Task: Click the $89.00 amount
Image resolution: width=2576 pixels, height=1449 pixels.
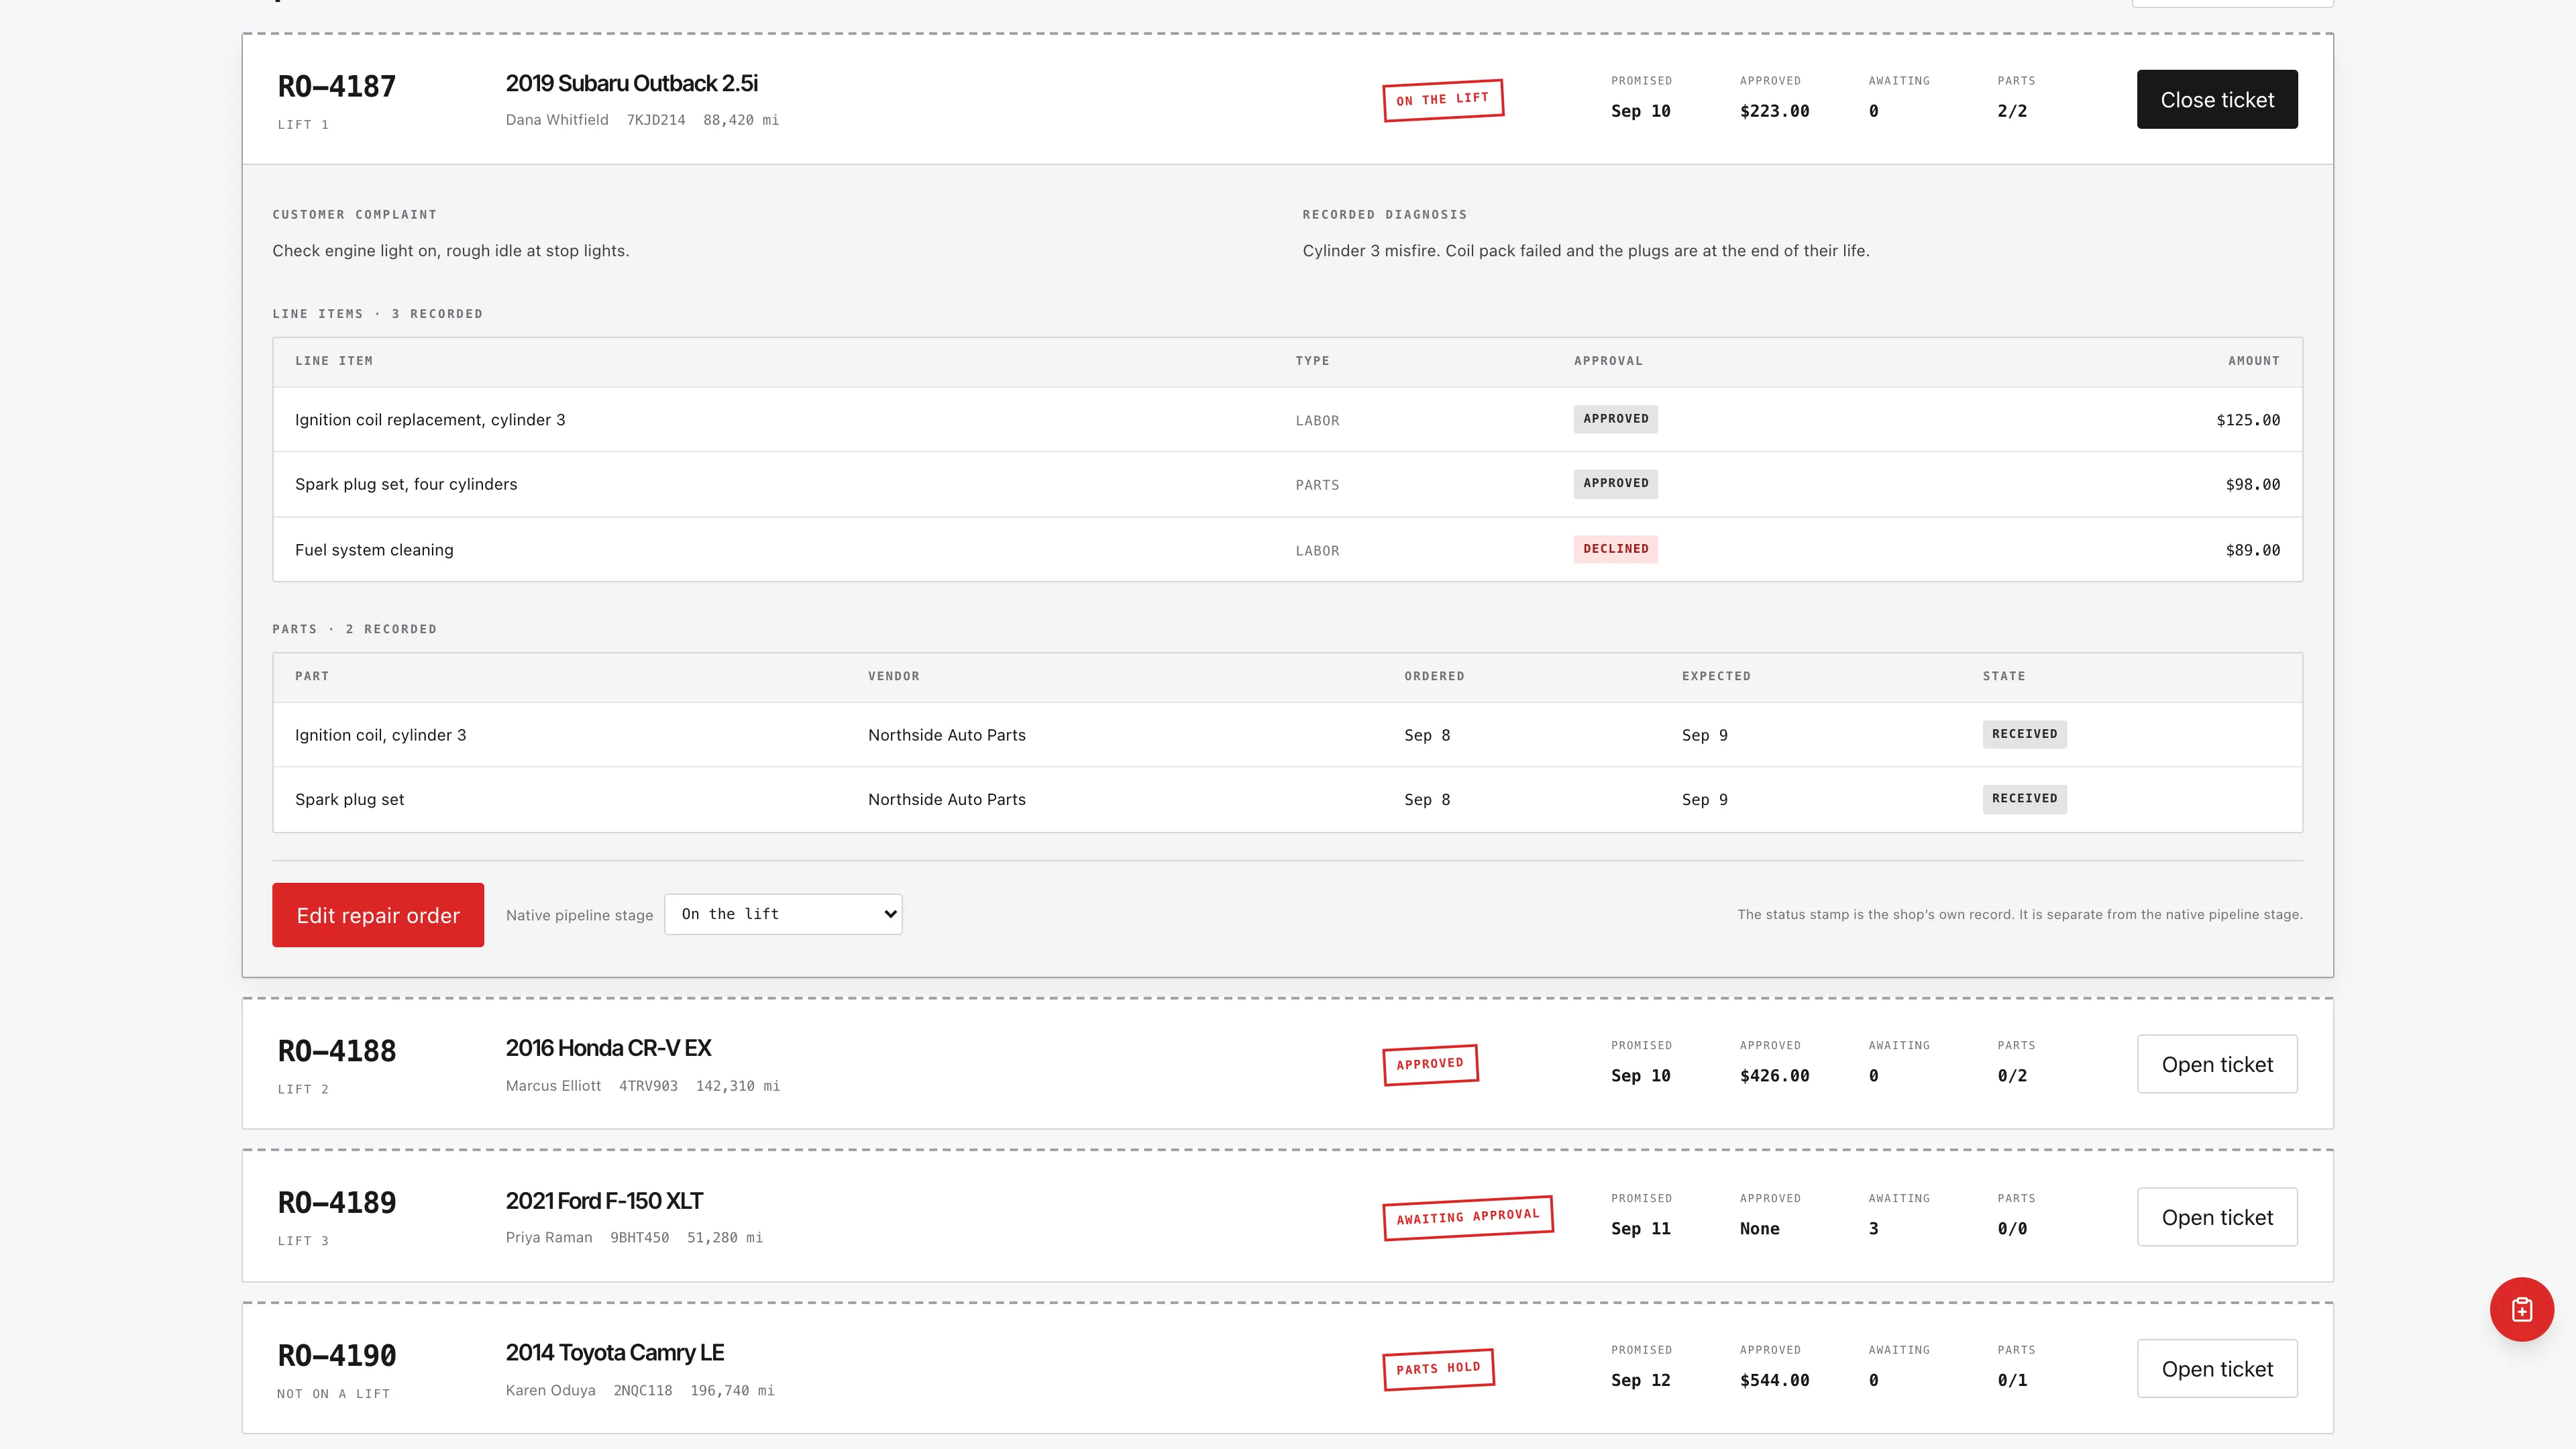Action: pos(2252,550)
